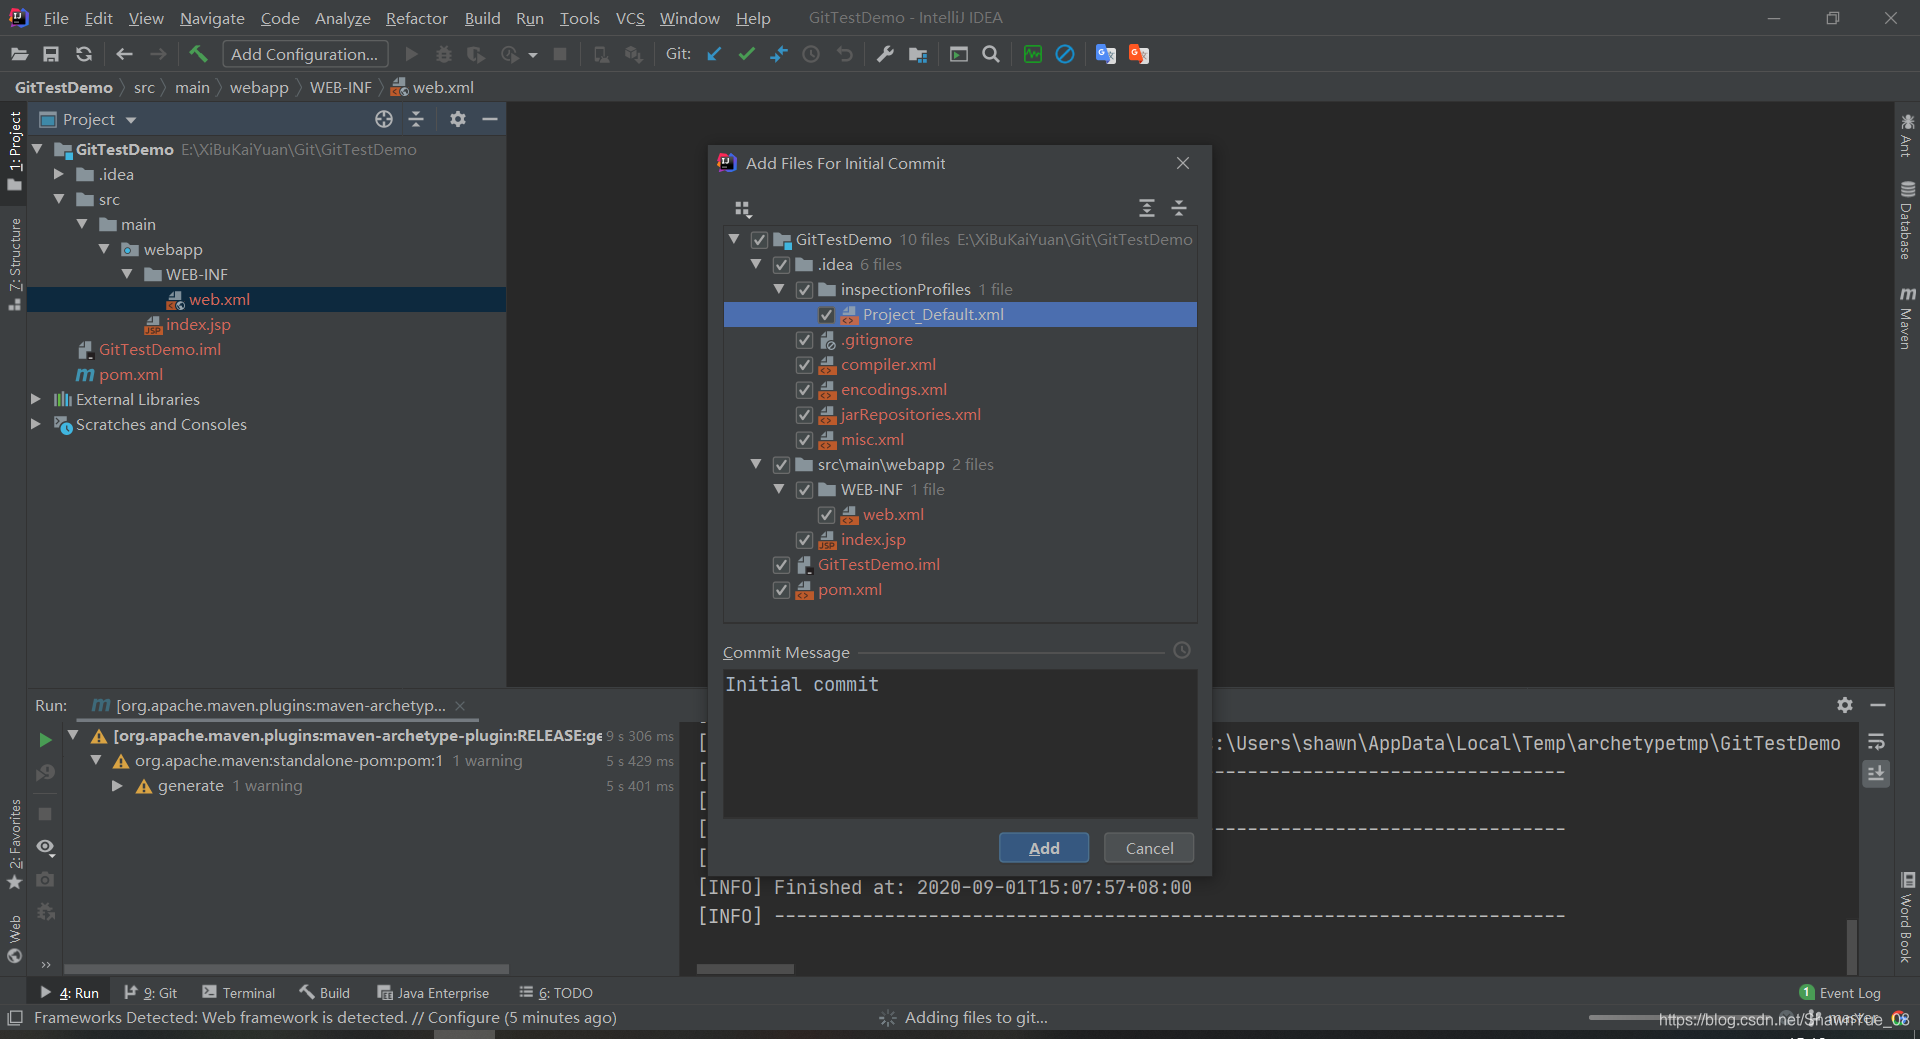The width and height of the screenshot is (1920, 1039).
Task: Click the Git Update Project icon
Action: point(714,54)
